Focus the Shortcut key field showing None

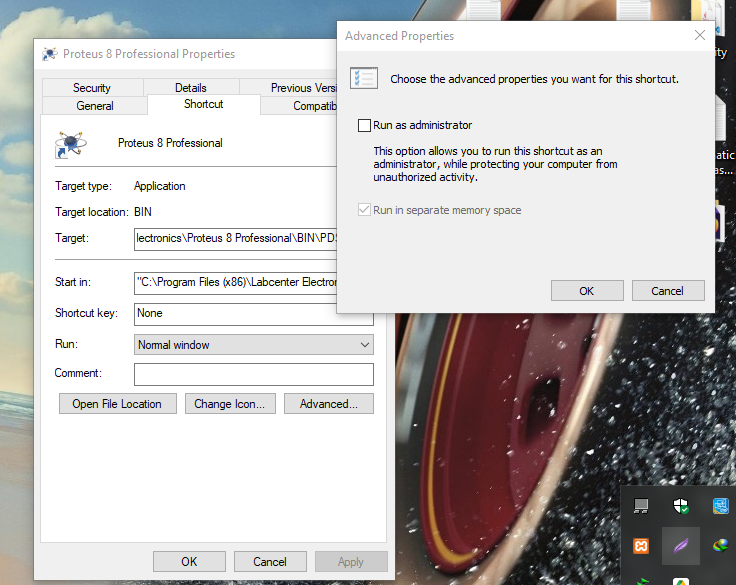[253, 314]
